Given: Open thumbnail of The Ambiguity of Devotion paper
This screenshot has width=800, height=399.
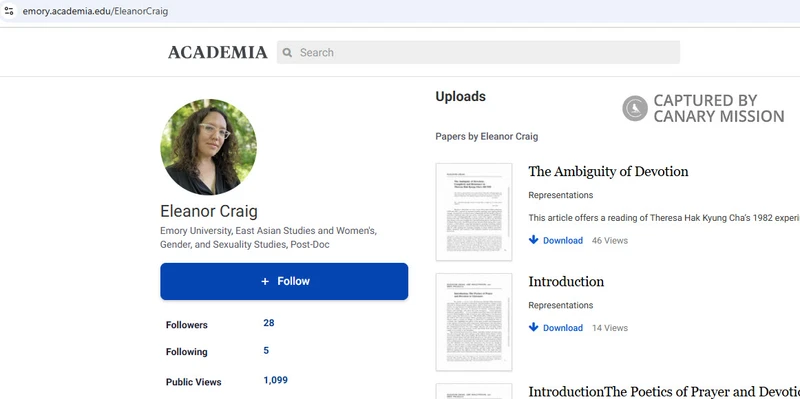Looking at the screenshot, I should coord(474,212).
